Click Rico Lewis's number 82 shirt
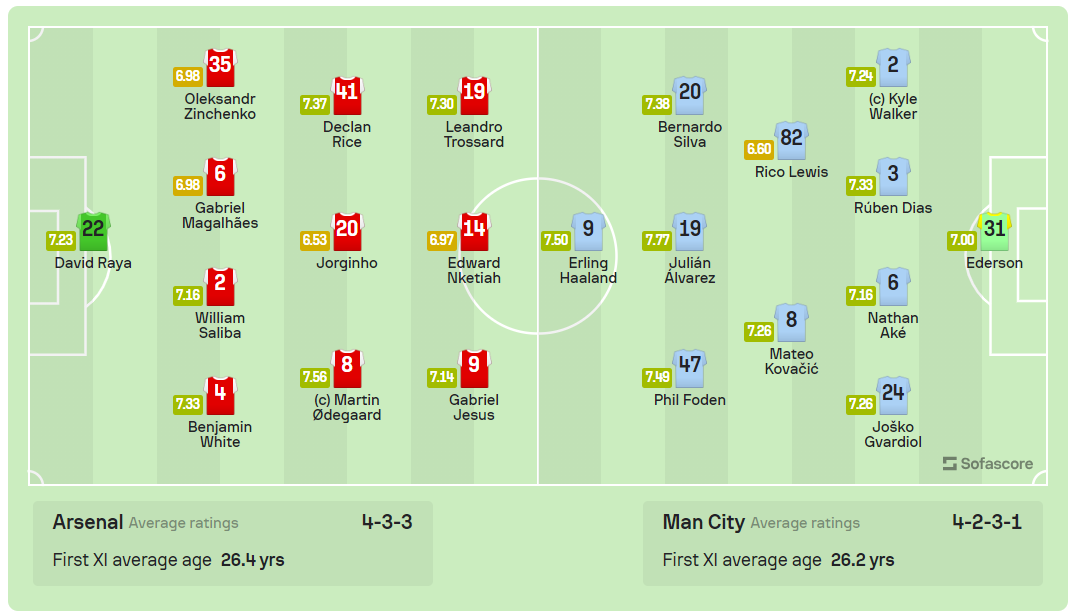This screenshot has width=1072, height=614. tap(791, 140)
